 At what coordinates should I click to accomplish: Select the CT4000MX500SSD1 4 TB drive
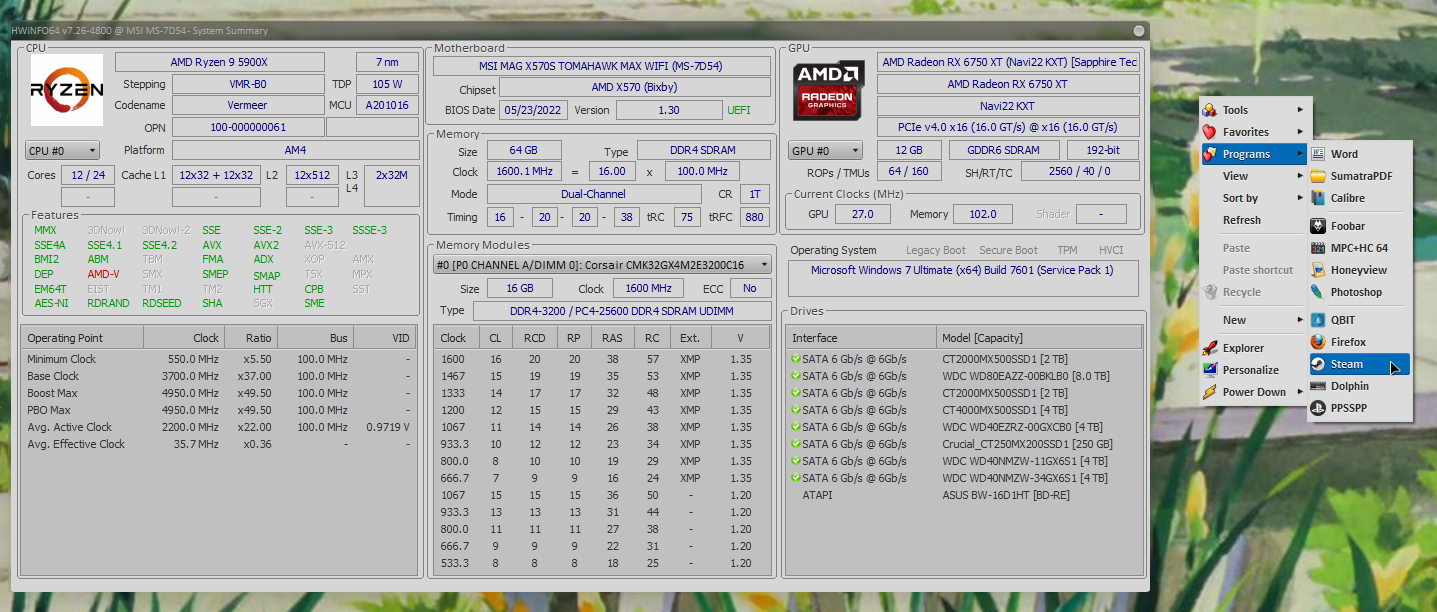[x=963, y=410]
